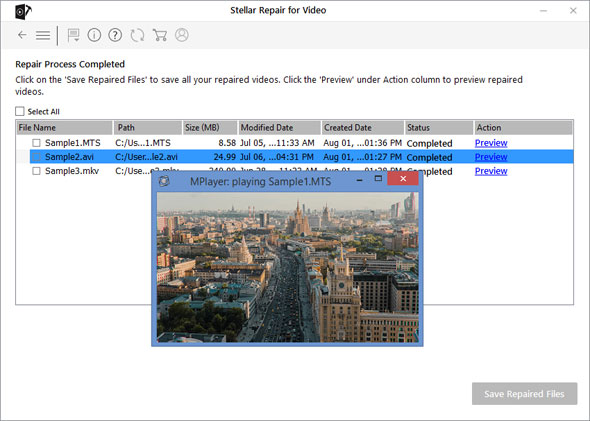Open the flag language dropdown icon
Image resolution: width=590 pixels, height=421 pixels.
[x=73, y=35]
